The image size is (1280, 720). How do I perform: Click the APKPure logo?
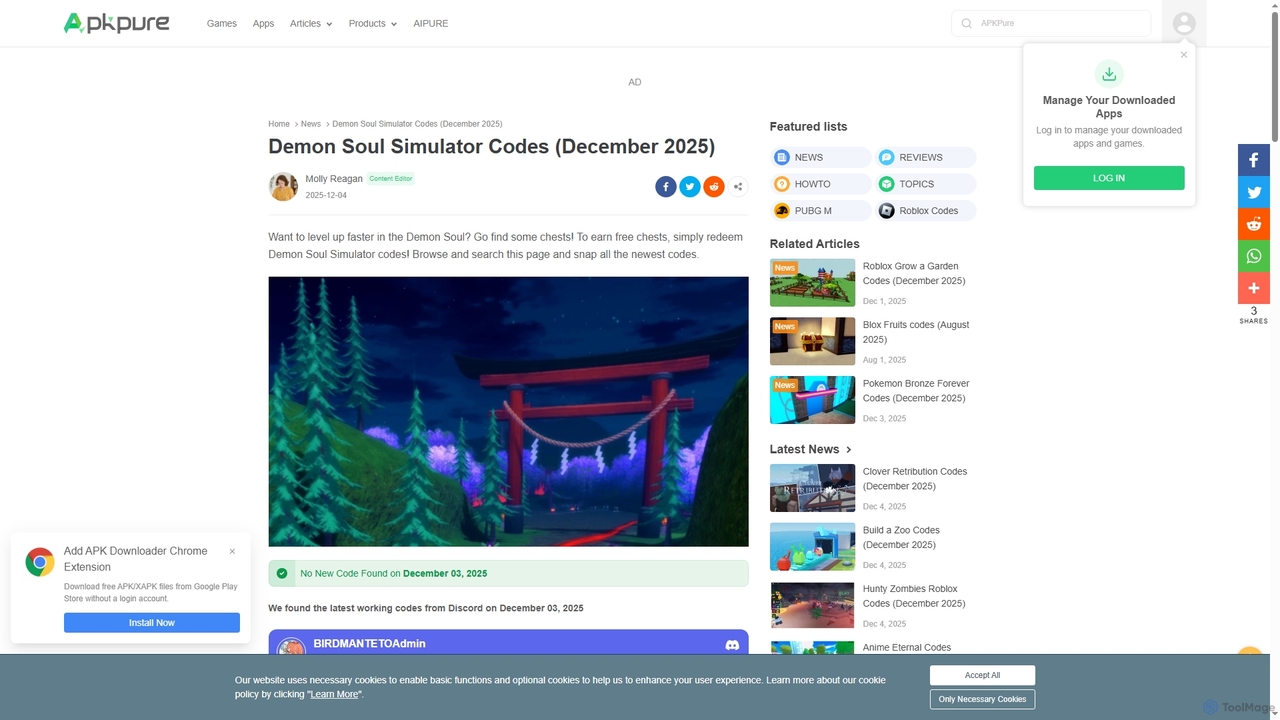tap(116, 23)
